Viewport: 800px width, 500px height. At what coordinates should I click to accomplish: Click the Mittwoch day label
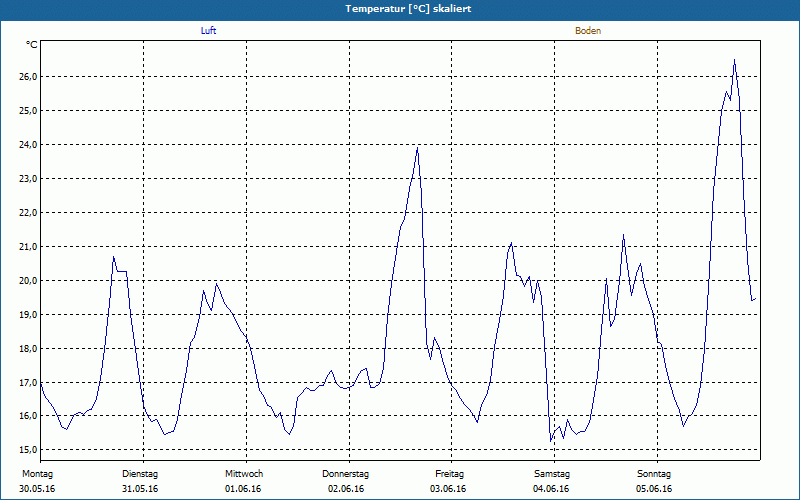click(244, 474)
